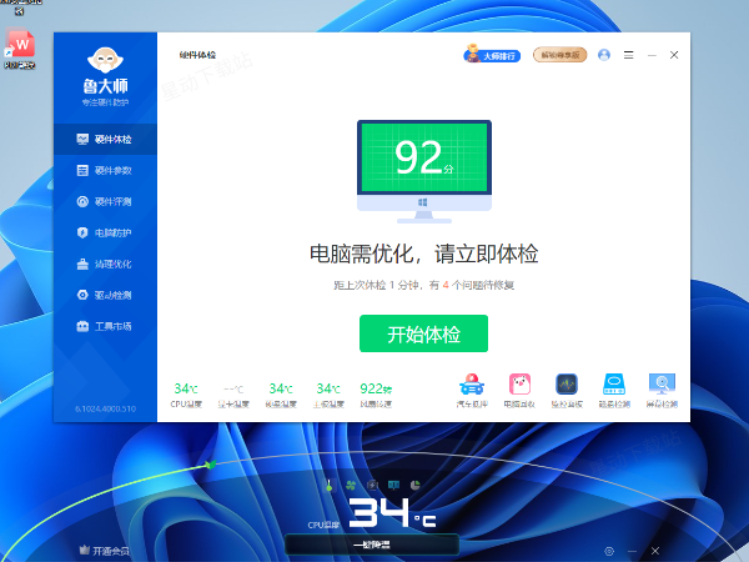Select 清理优化 in the sidebar
This screenshot has width=749, height=562.
105,264
